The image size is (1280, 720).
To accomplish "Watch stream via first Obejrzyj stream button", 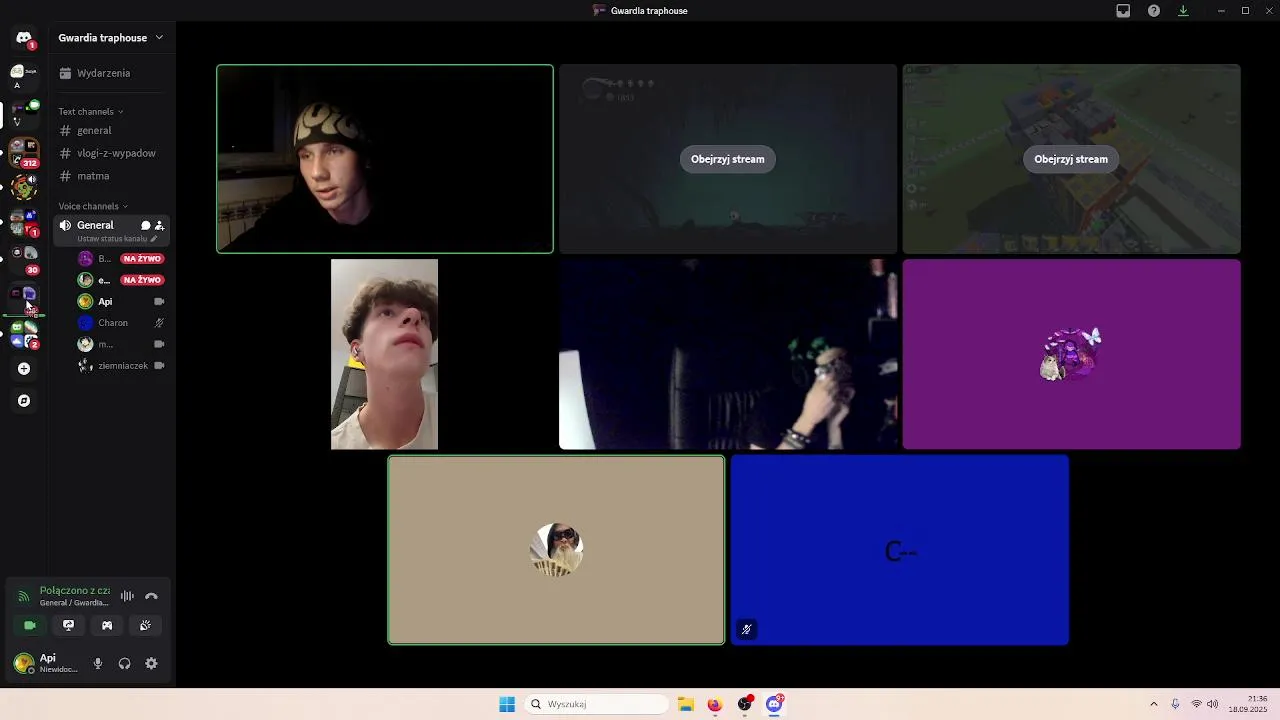I will pyautogui.click(x=727, y=159).
